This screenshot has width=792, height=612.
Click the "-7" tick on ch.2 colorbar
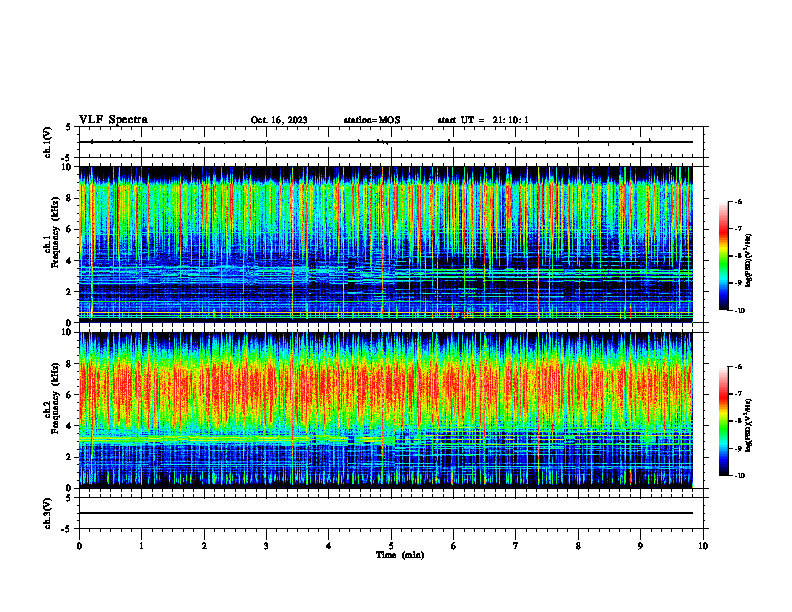coord(738,394)
